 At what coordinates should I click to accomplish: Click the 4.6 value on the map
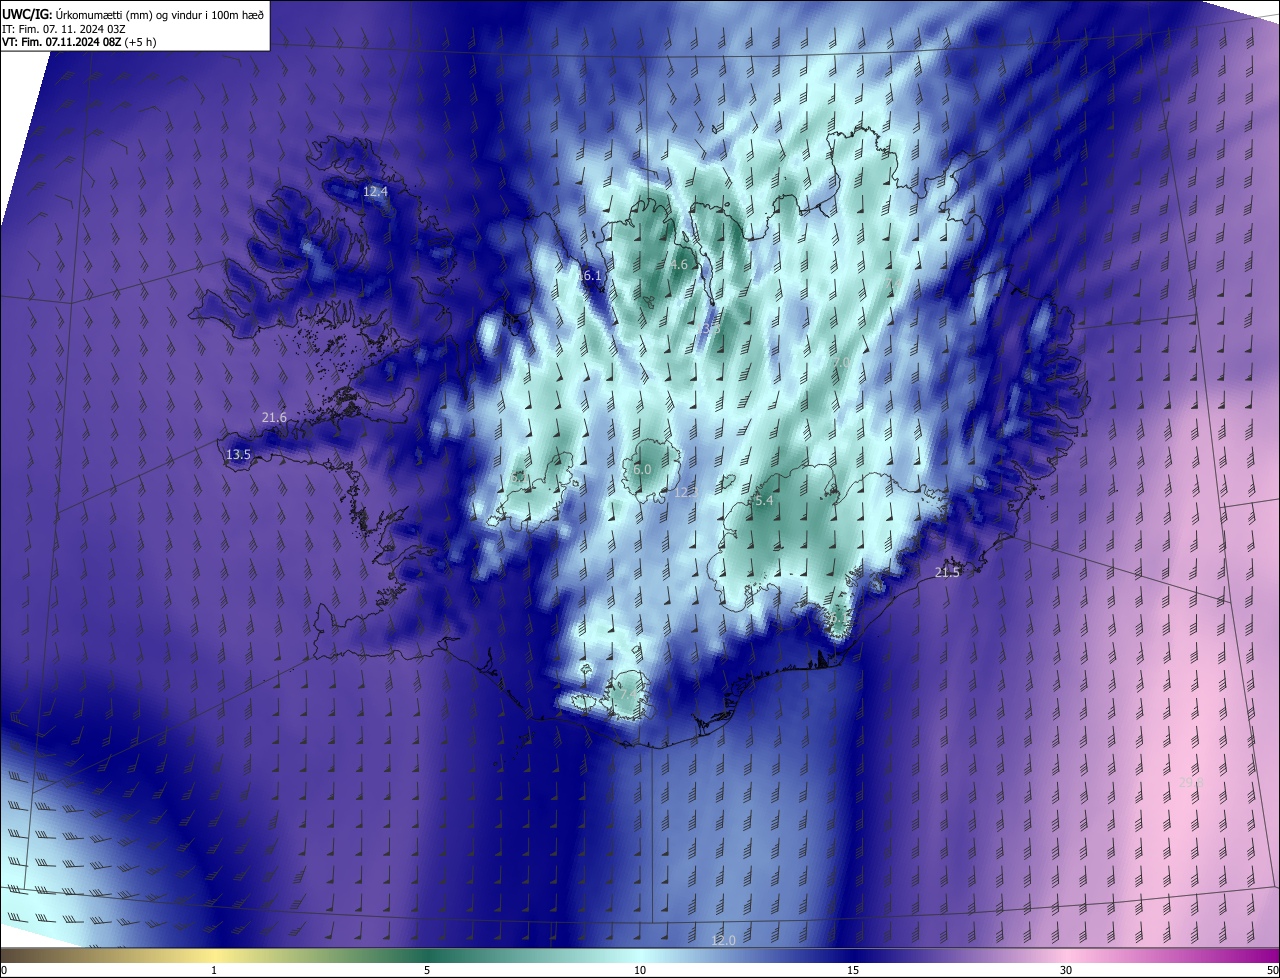point(679,265)
